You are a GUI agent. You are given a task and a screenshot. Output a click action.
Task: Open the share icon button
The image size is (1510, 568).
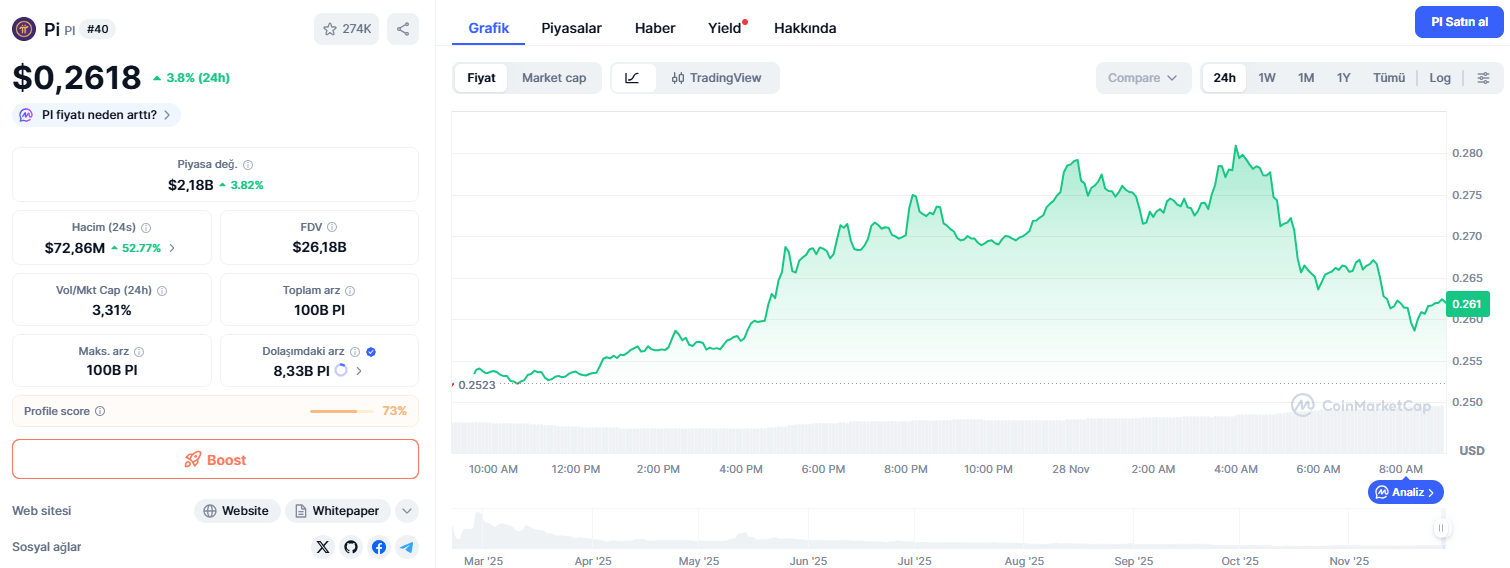403,29
